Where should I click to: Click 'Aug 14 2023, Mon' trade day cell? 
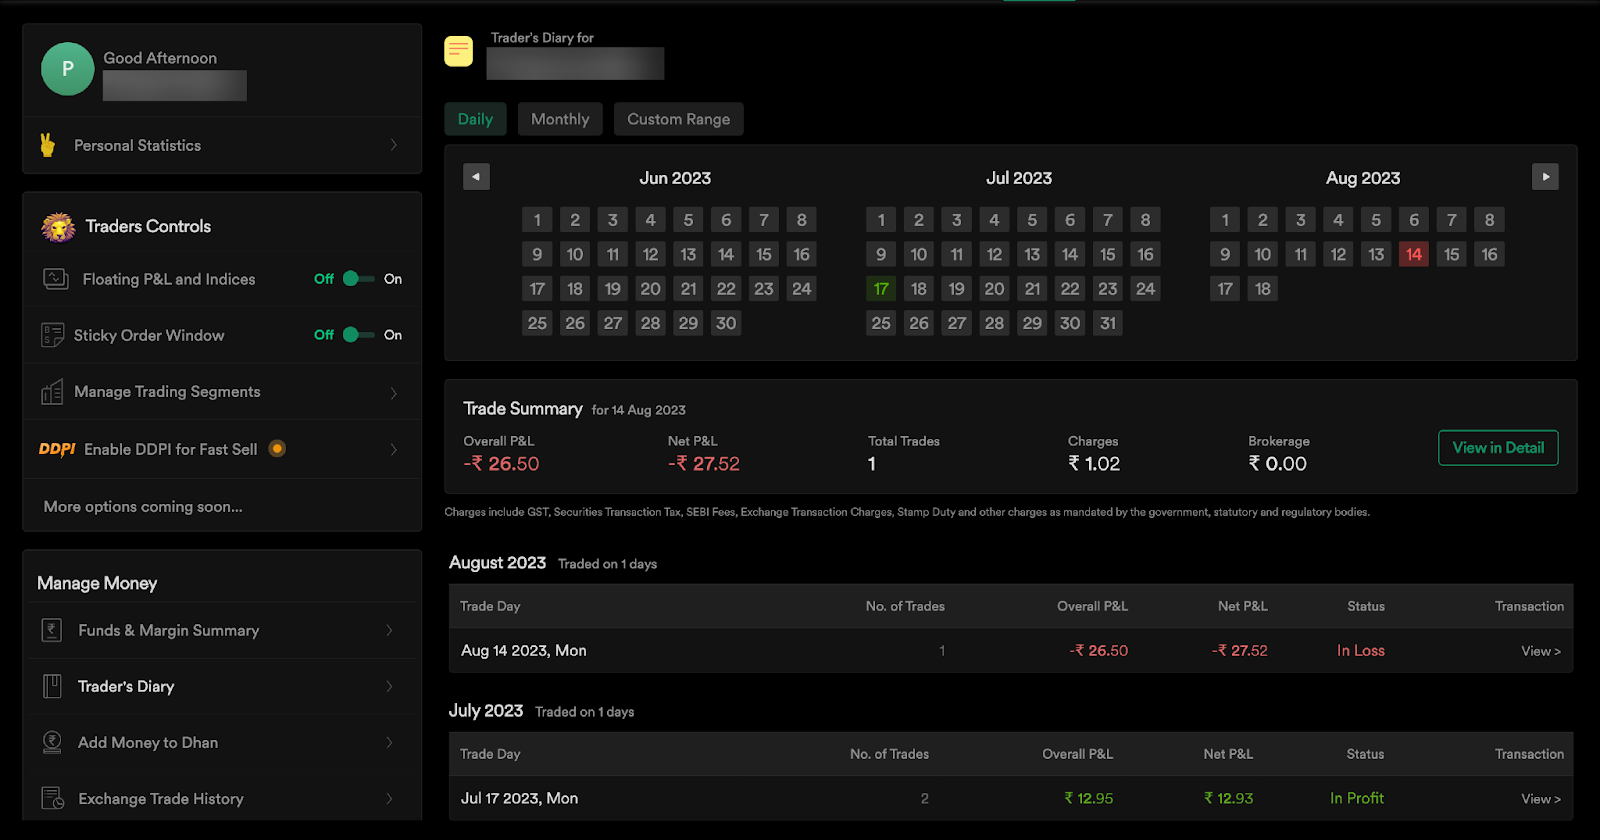click(524, 651)
